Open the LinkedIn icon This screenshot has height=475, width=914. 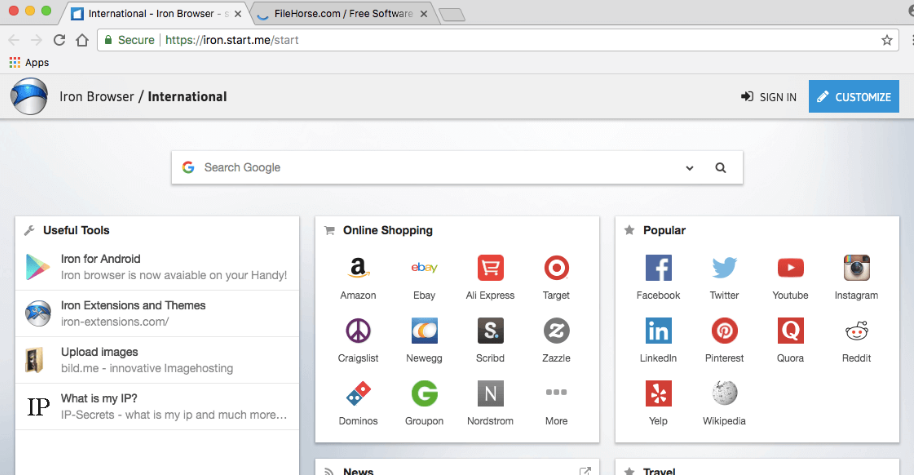coord(658,331)
